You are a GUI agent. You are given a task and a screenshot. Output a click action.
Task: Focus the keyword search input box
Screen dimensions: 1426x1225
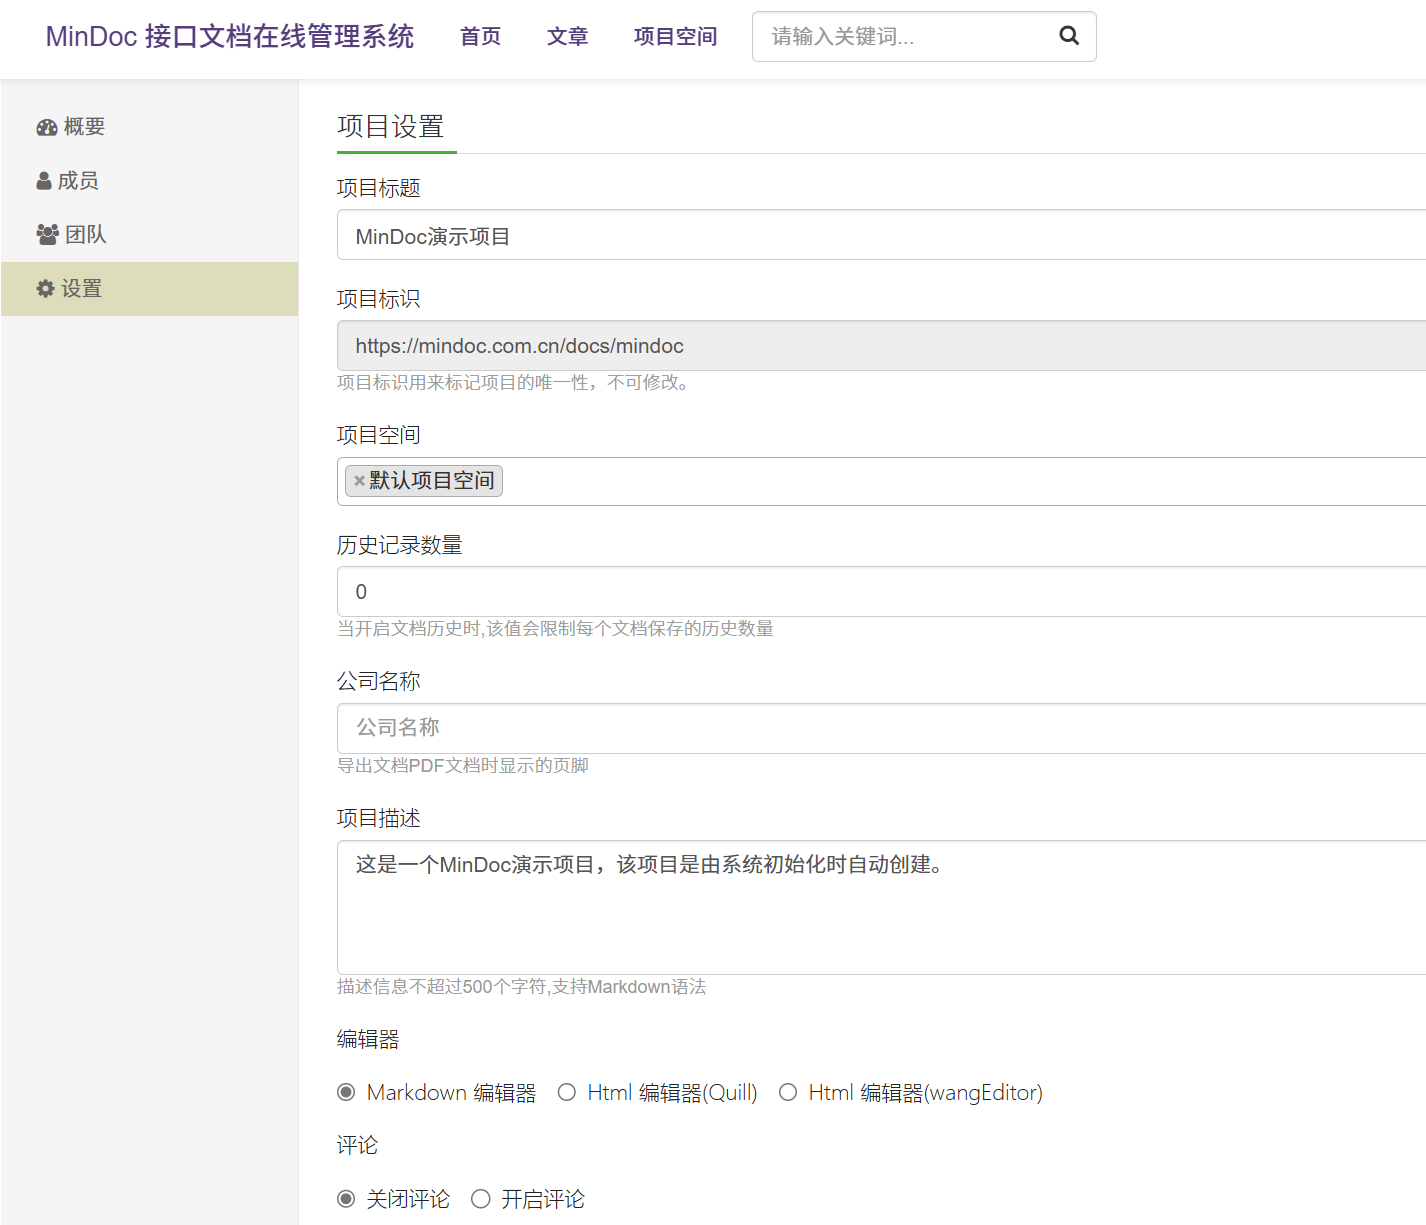[900, 37]
